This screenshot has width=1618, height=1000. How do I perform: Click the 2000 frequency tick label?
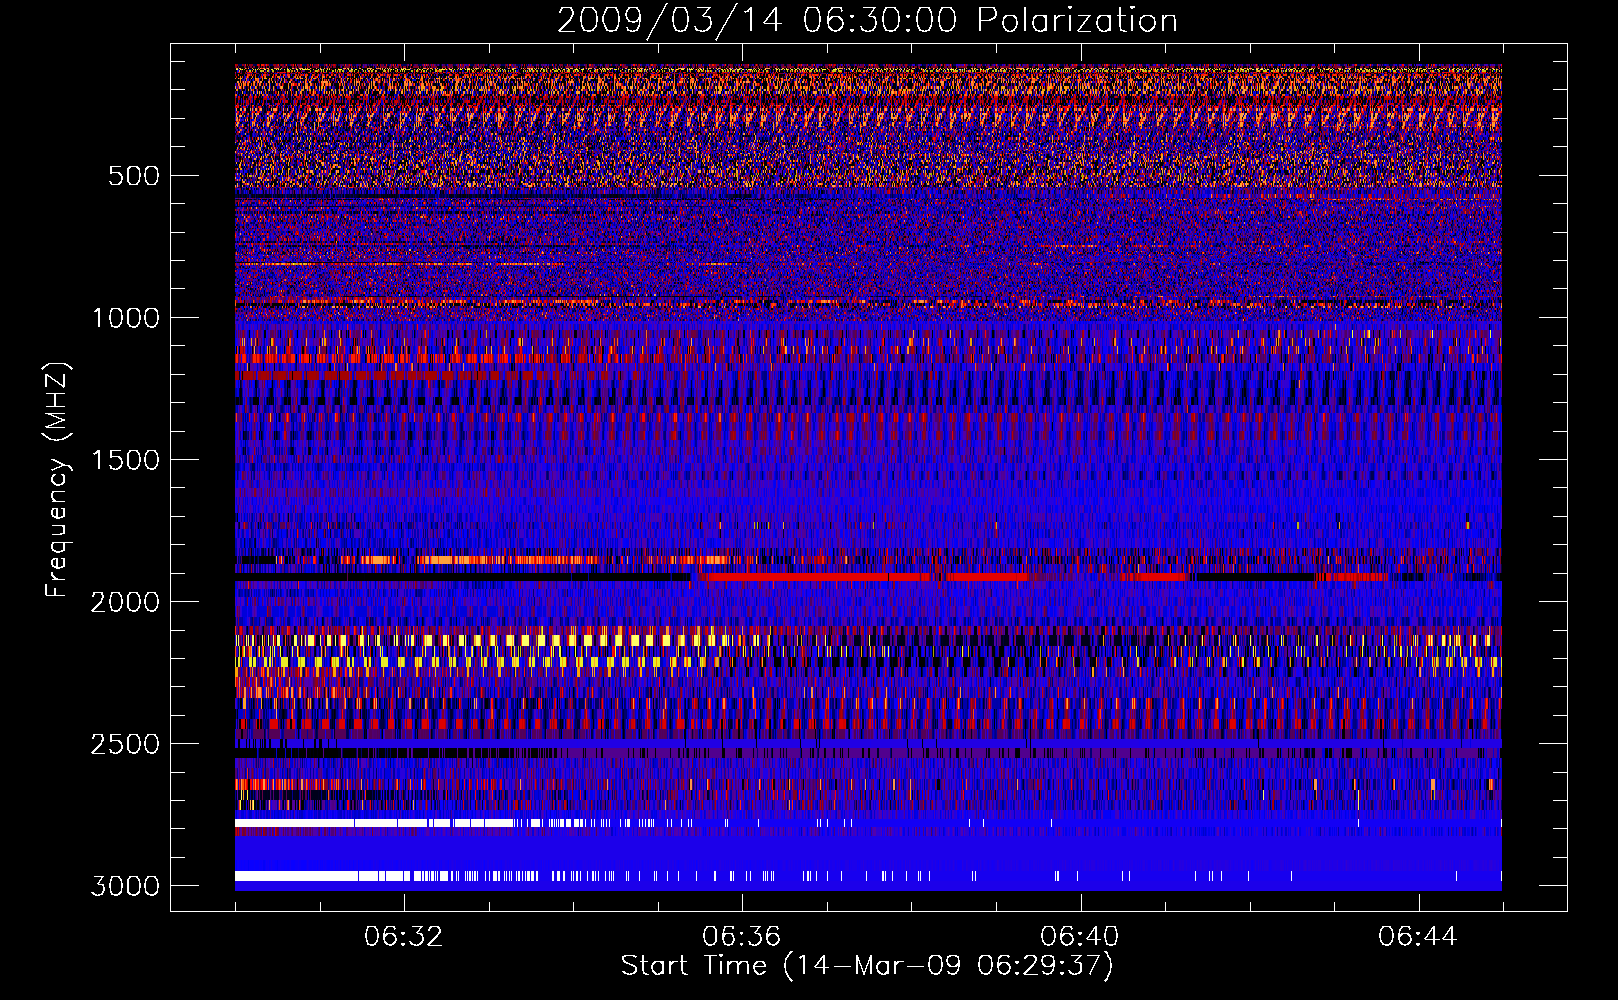[x=125, y=602]
